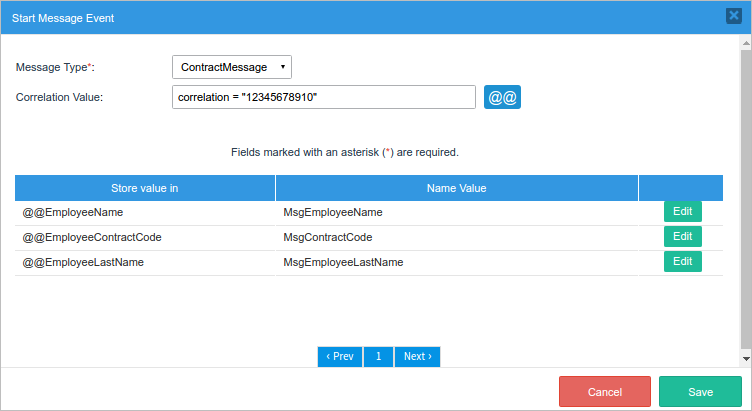The image size is (752, 411).
Task: Click the 'Store value in' column header
Action: 145,188
